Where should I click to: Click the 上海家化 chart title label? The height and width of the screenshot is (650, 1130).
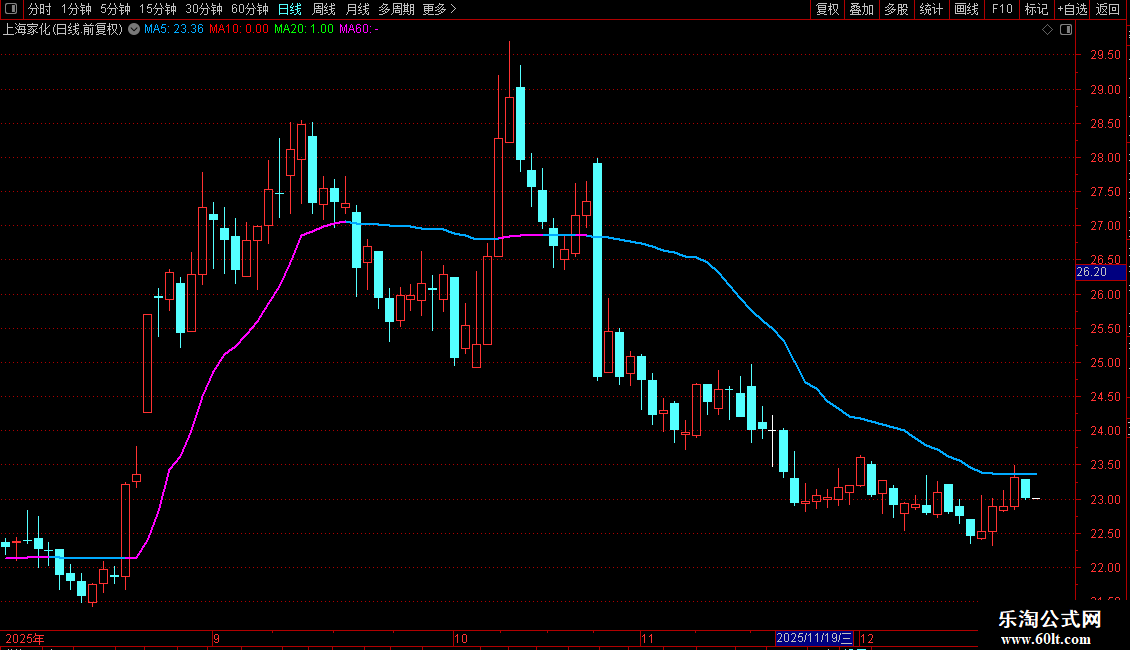[63, 29]
